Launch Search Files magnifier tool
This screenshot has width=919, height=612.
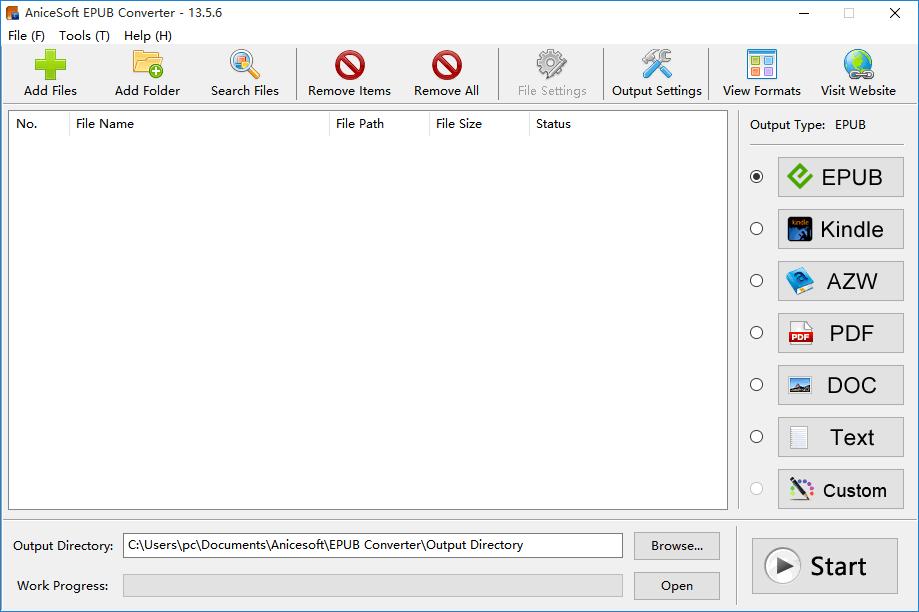[244, 74]
